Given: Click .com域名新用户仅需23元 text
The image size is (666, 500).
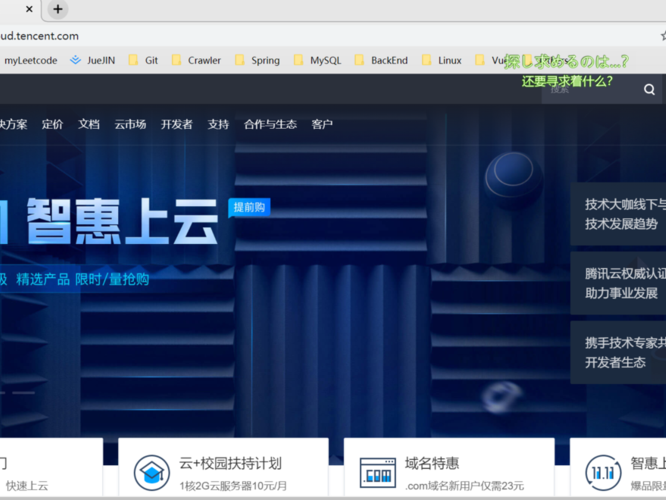Looking at the screenshot, I should (464, 486).
